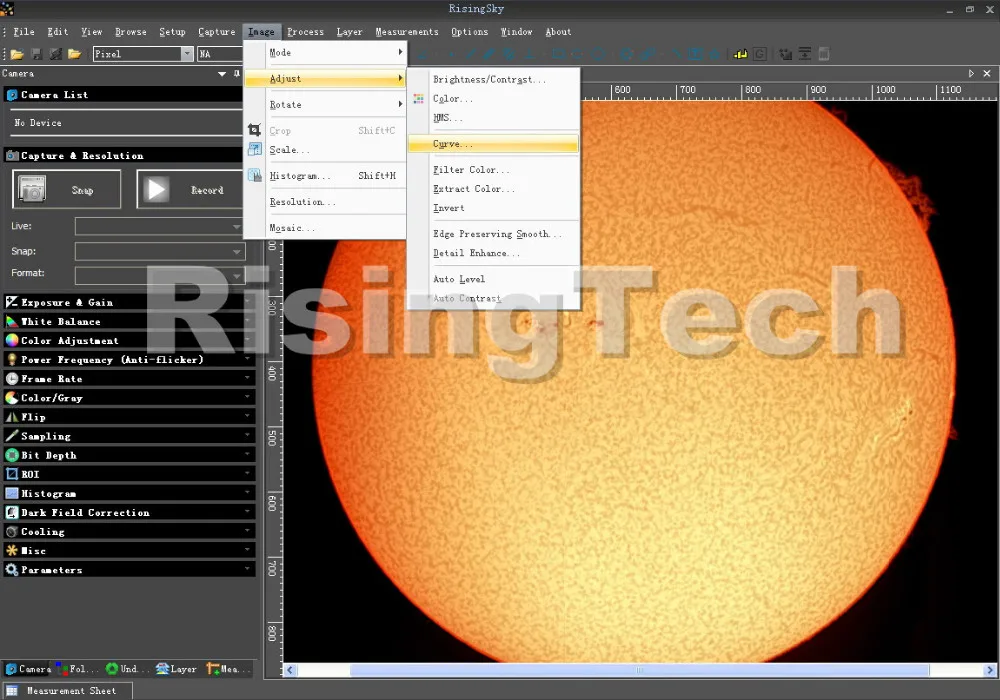
Task: Click the Crop icon in the Image menu
Action: point(255,131)
